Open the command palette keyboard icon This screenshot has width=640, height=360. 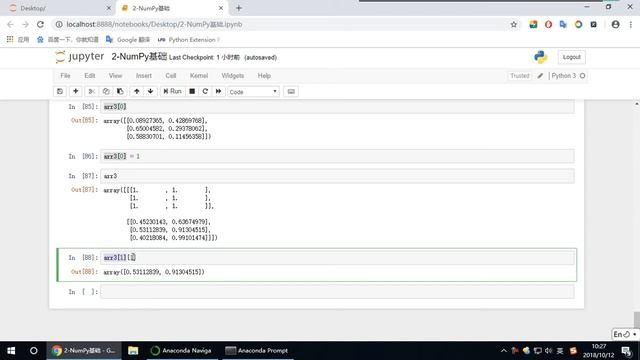click(291, 91)
